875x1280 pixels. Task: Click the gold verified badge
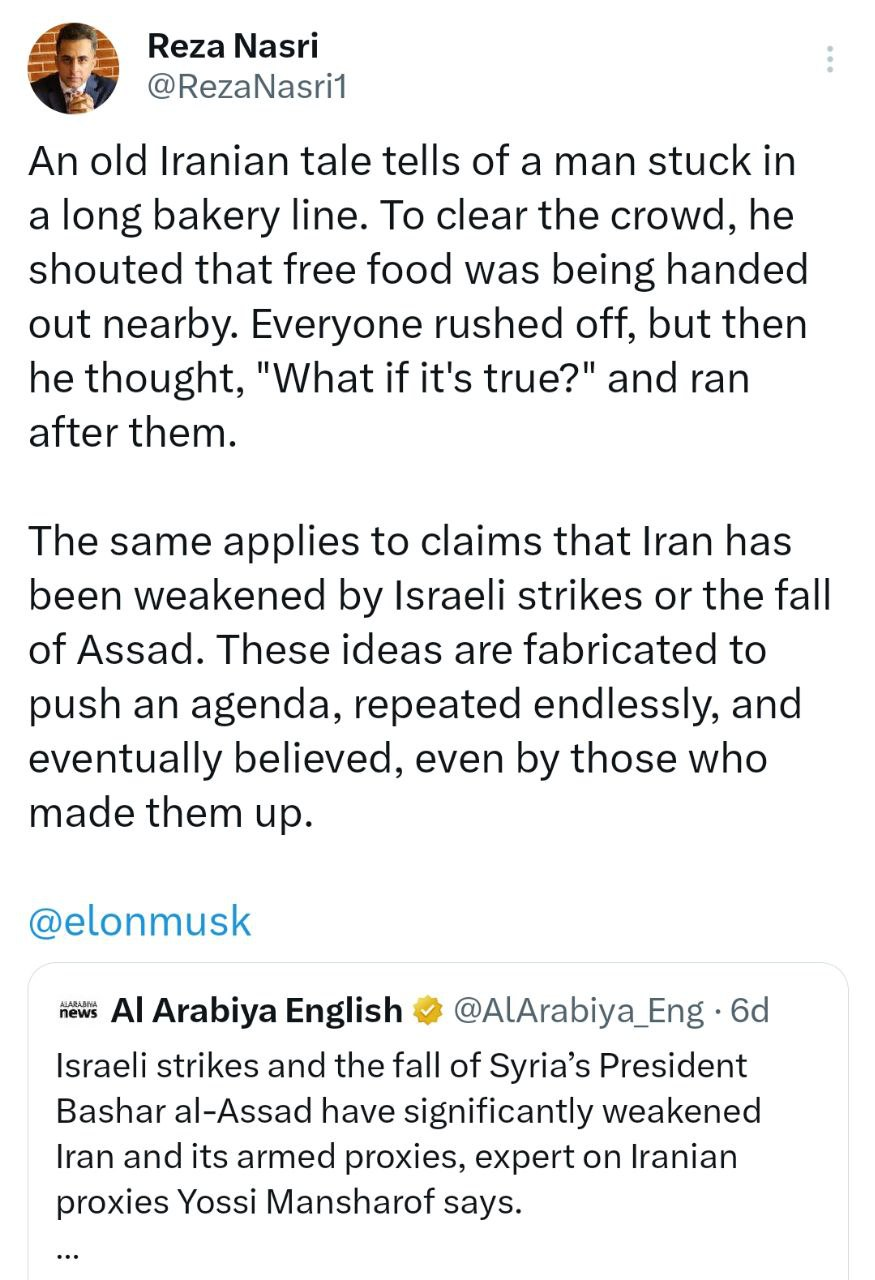coord(428,1011)
